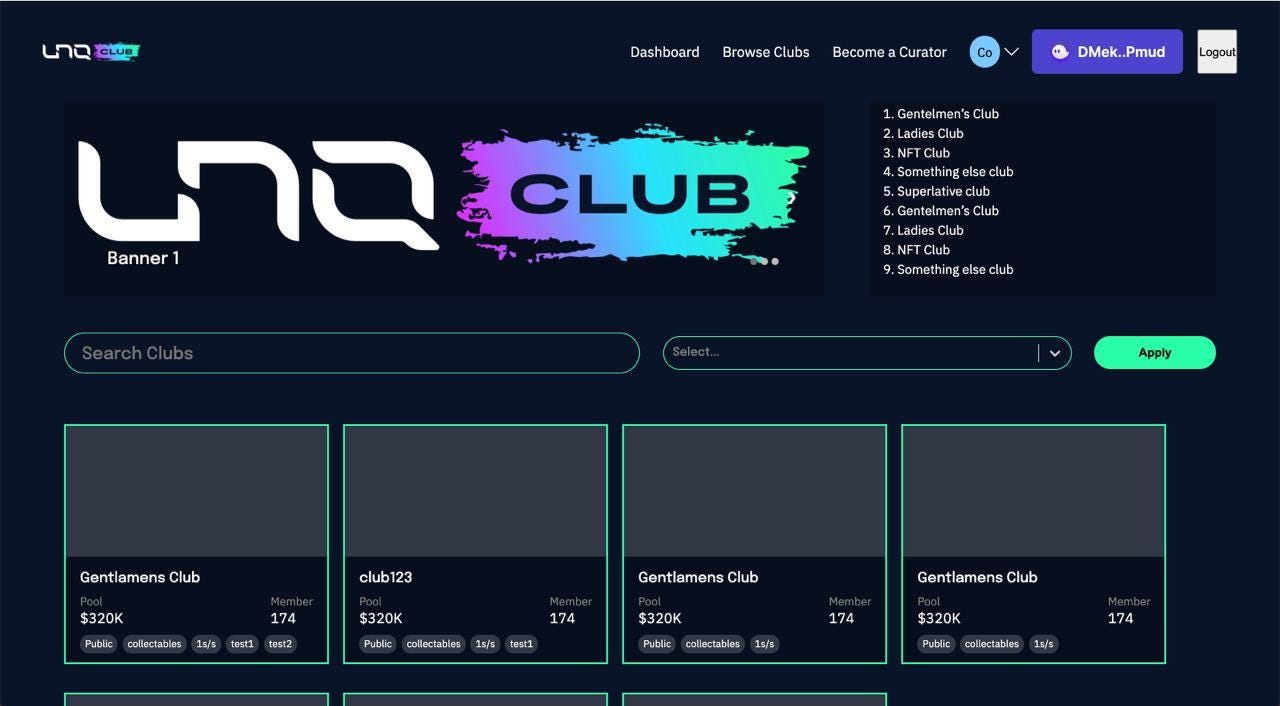Viewport: 1280px width, 706px height.
Task: Select '4. Something else club' in the list
Action: (948, 172)
